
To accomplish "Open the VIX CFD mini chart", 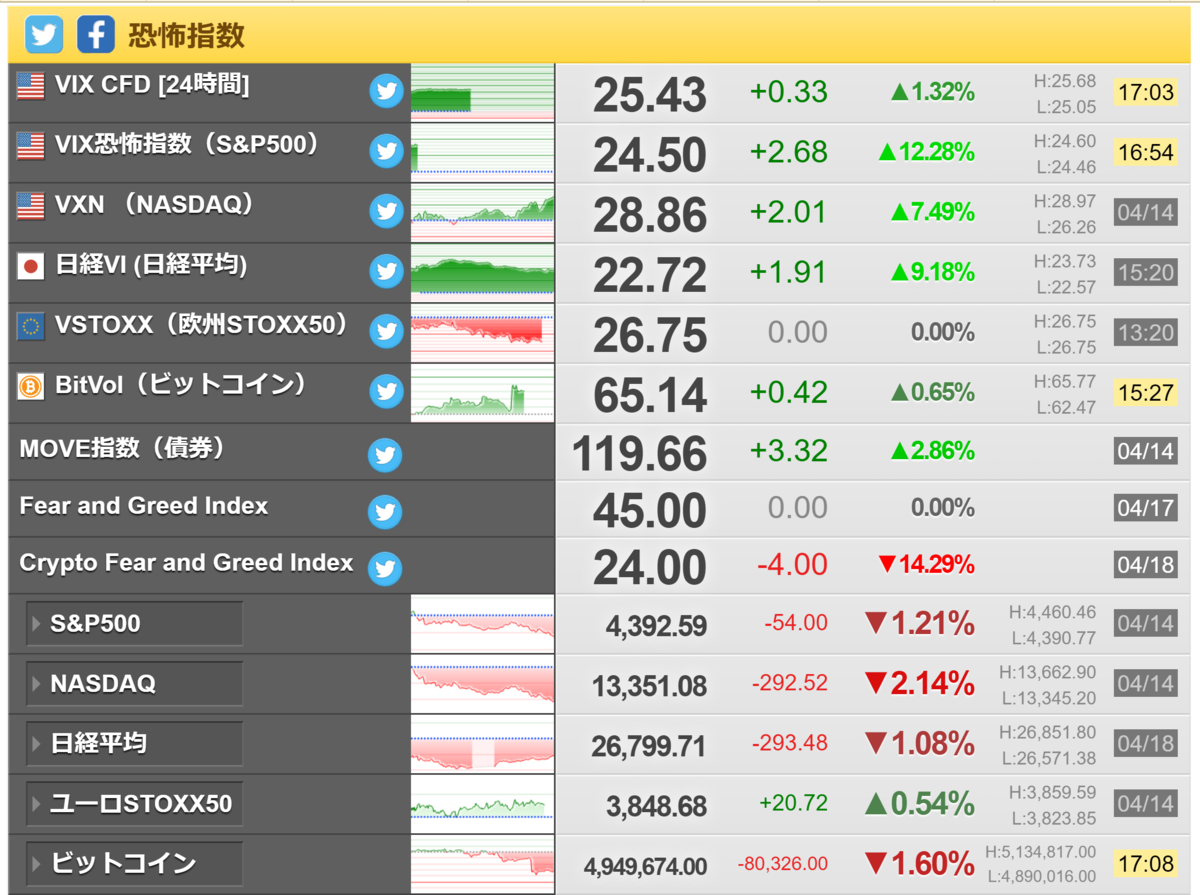I will click(483, 92).
